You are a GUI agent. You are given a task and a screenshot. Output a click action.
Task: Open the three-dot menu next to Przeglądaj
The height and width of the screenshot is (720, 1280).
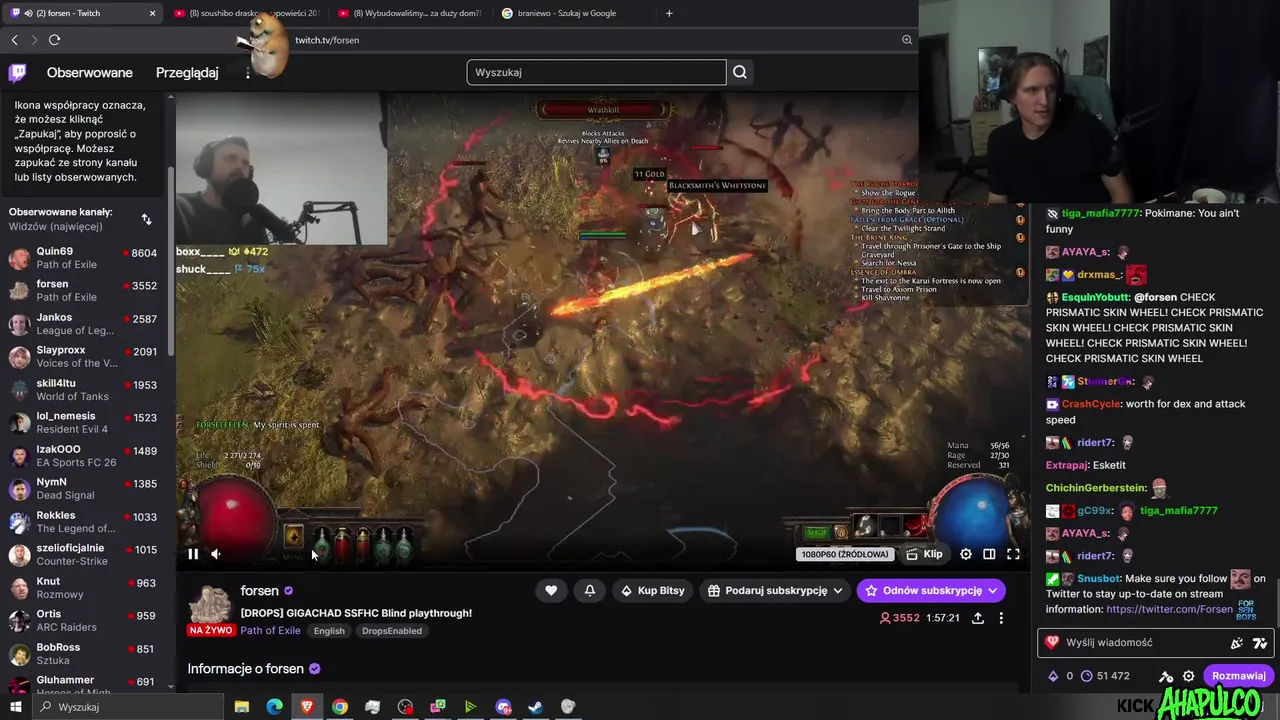click(248, 72)
